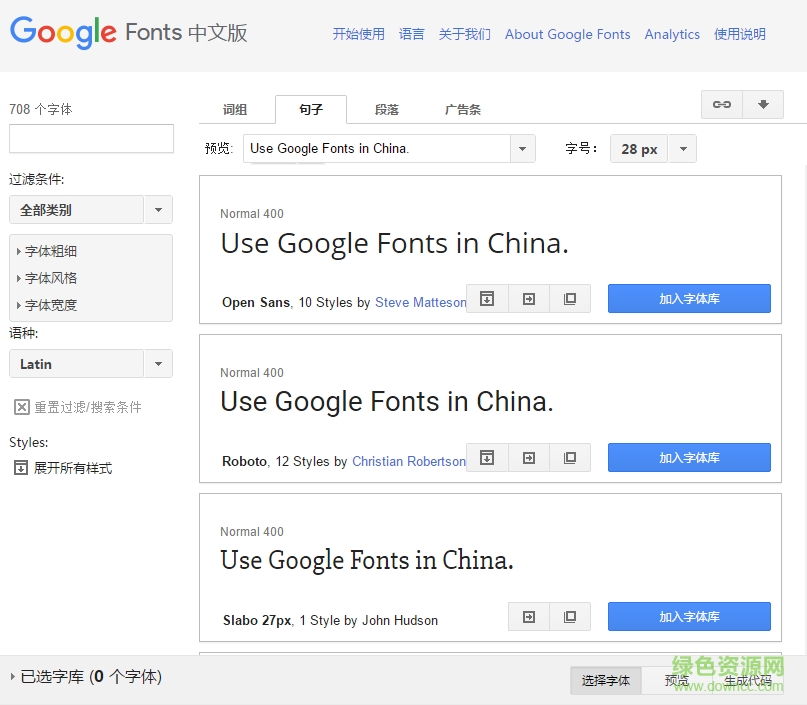Click 重置过滤/搜索条件 to reset filters
Image resolution: width=807 pixels, height=705 pixels.
pos(70,406)
